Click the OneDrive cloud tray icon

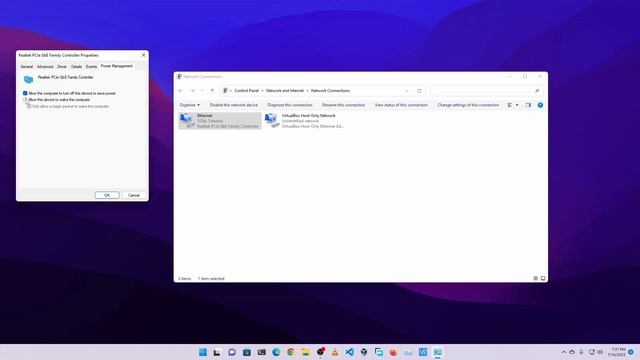(572, 352)
